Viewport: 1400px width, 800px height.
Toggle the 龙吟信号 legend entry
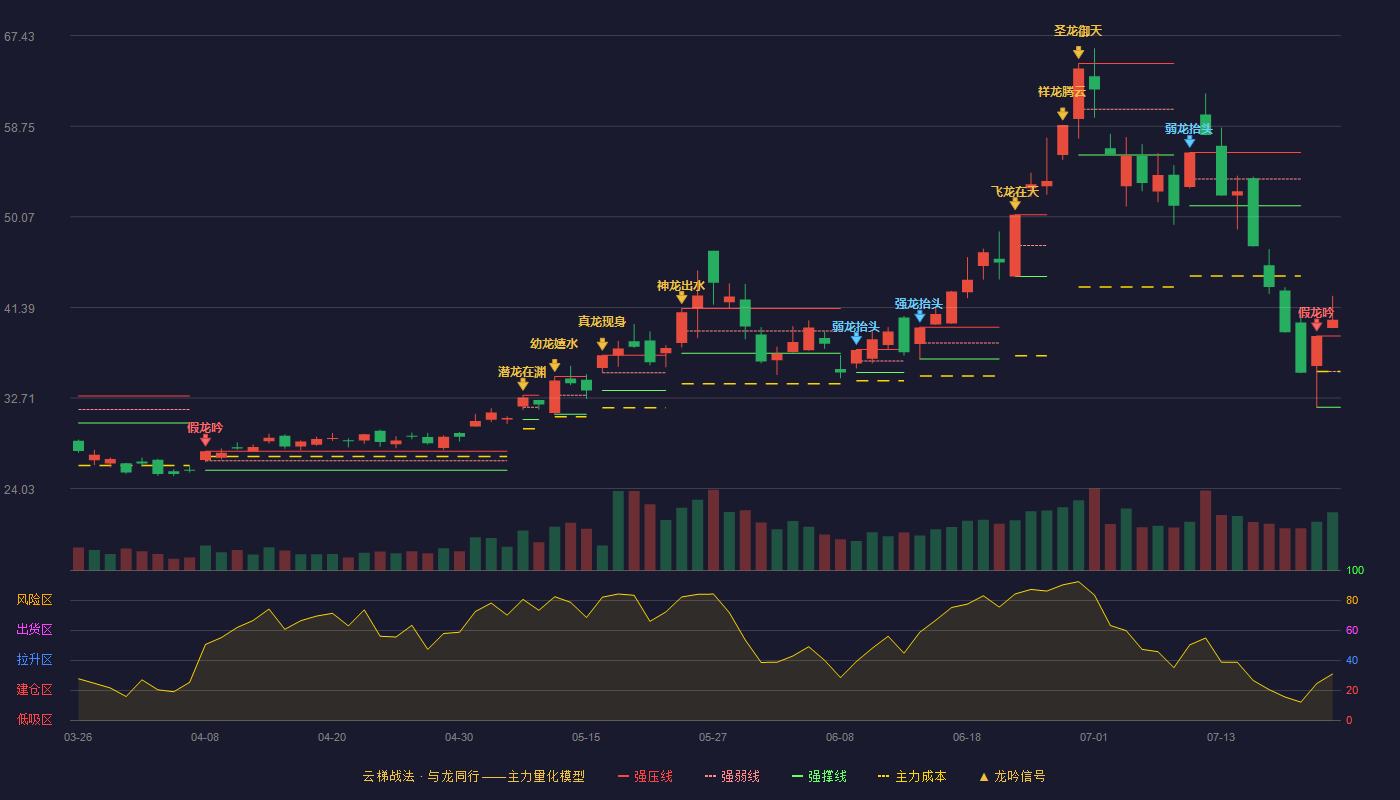pyautogui.click(x=1012, y=776)
